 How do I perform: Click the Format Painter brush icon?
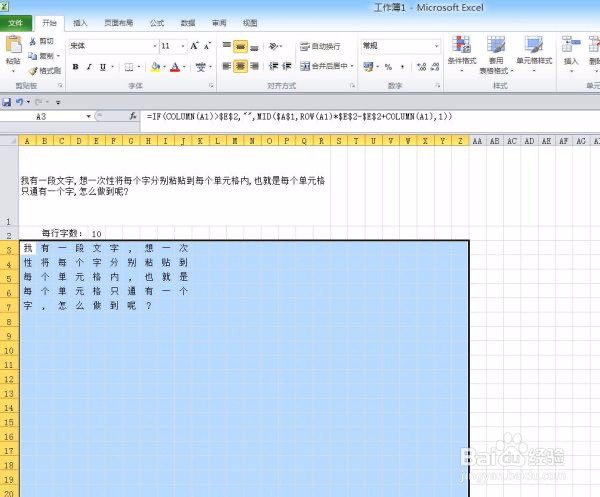point(33,71)
